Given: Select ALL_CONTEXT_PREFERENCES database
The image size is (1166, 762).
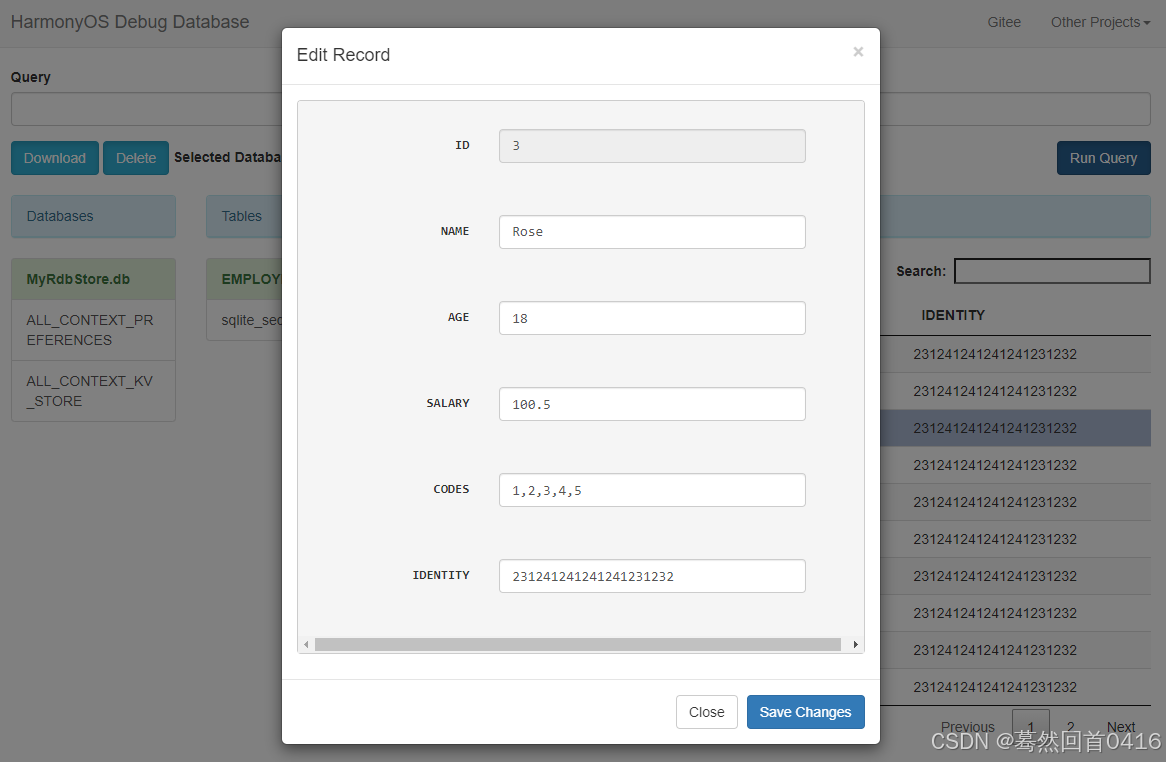Looking at the screenshot, I should [94, 330].
